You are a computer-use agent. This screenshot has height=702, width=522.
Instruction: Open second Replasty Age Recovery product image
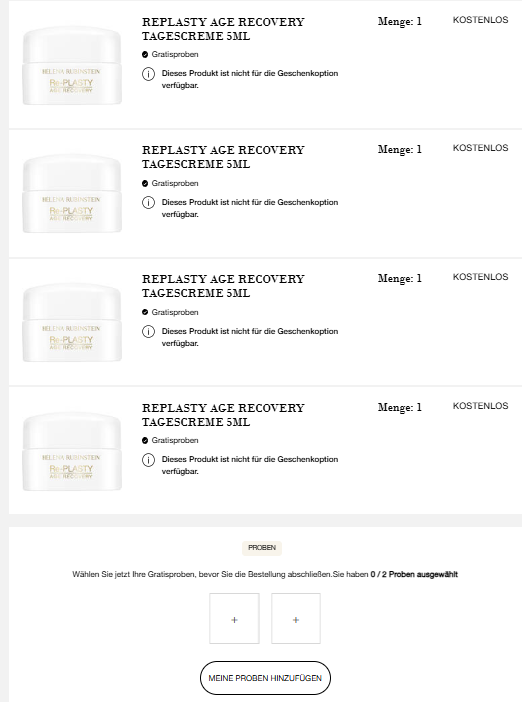tap(72, 193)
